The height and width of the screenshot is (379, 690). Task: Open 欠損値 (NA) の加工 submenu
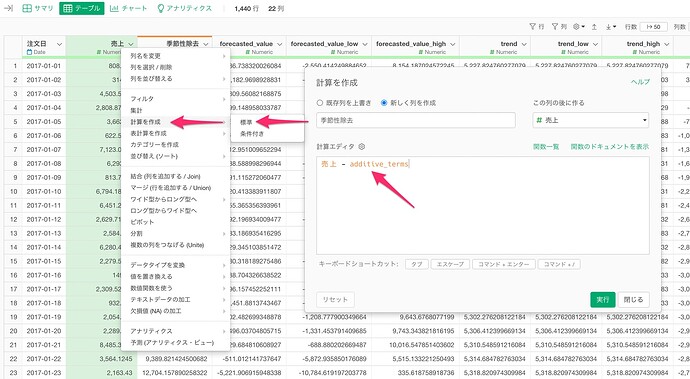tap(175, 311)
